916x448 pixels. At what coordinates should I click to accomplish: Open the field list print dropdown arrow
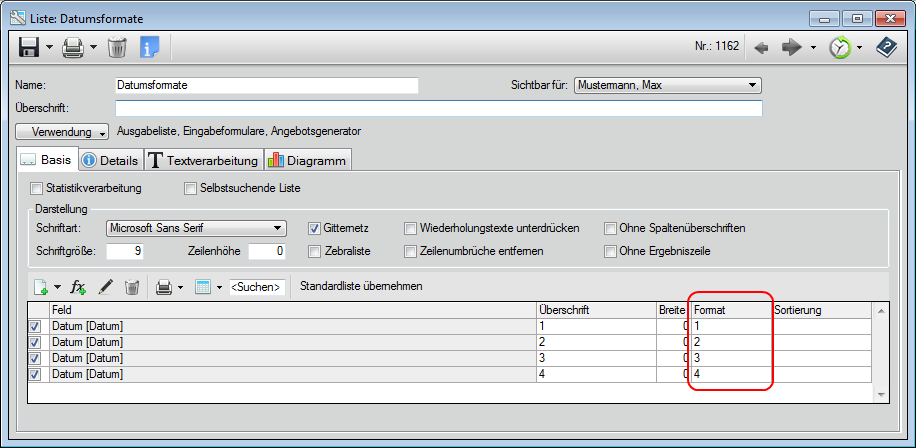181,287
